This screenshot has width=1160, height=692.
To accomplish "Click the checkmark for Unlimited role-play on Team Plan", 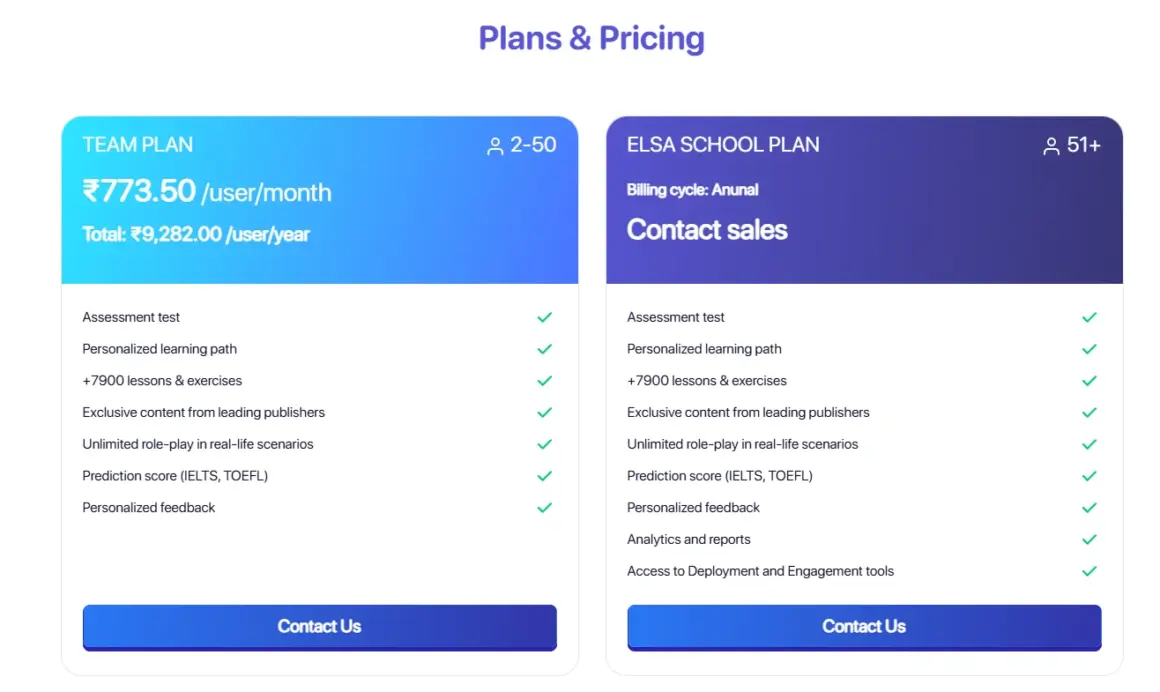I will [x=545, y=444].
